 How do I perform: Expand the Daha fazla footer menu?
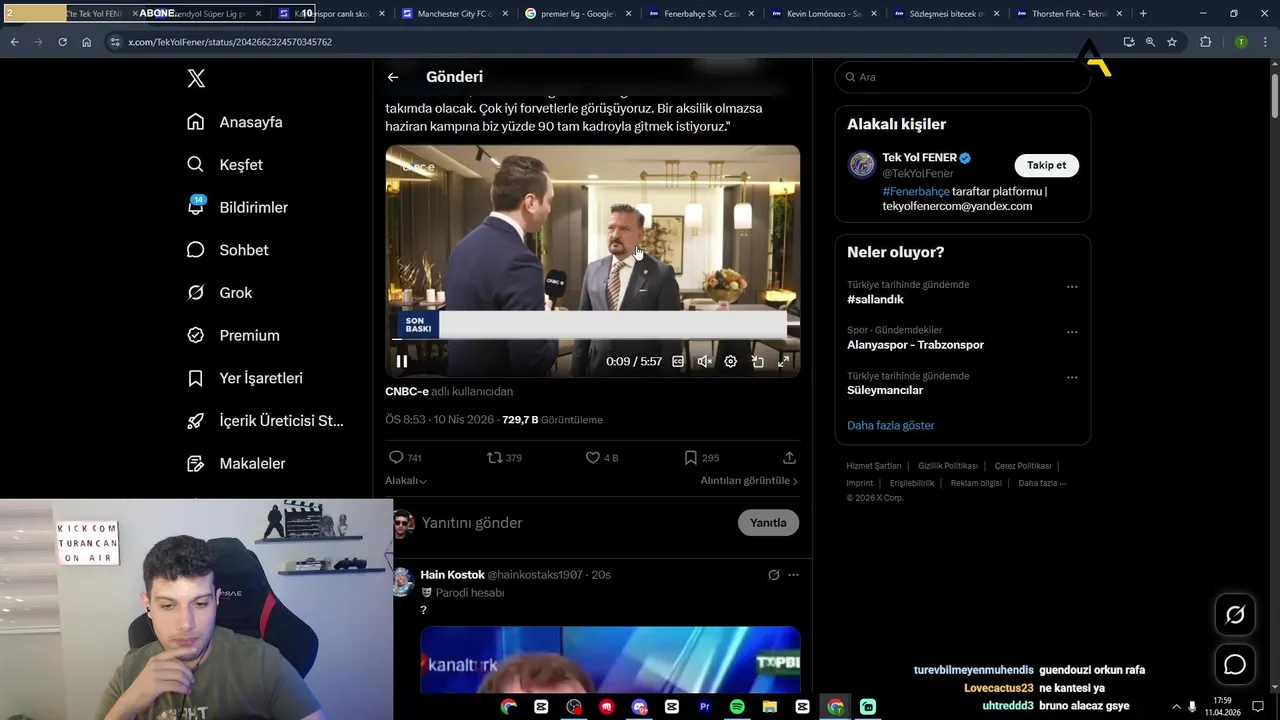click(1042, 483)
